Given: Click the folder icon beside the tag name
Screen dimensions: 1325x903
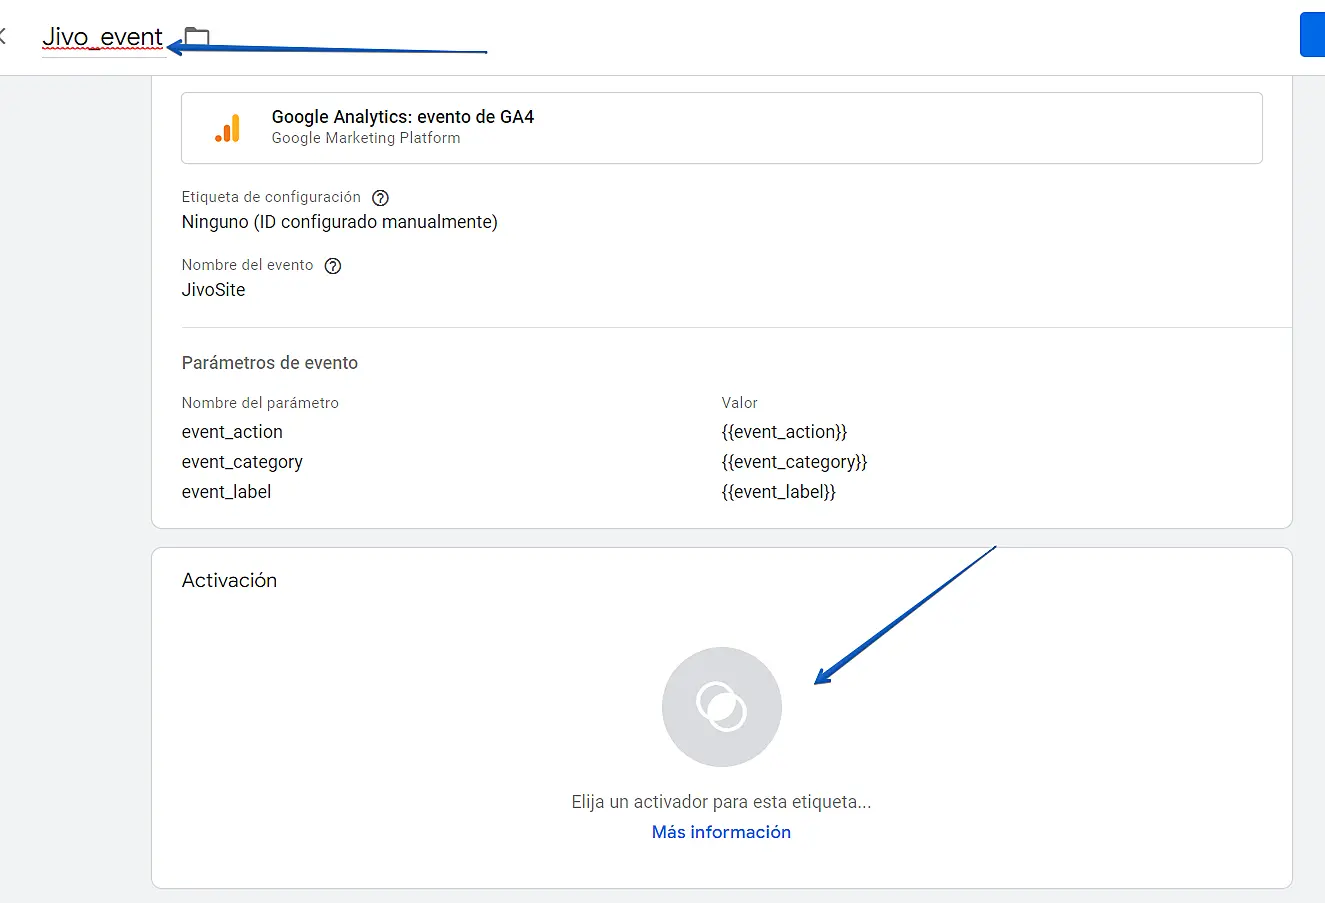Looking at the screenshot, I should click(x=198, y=38).
